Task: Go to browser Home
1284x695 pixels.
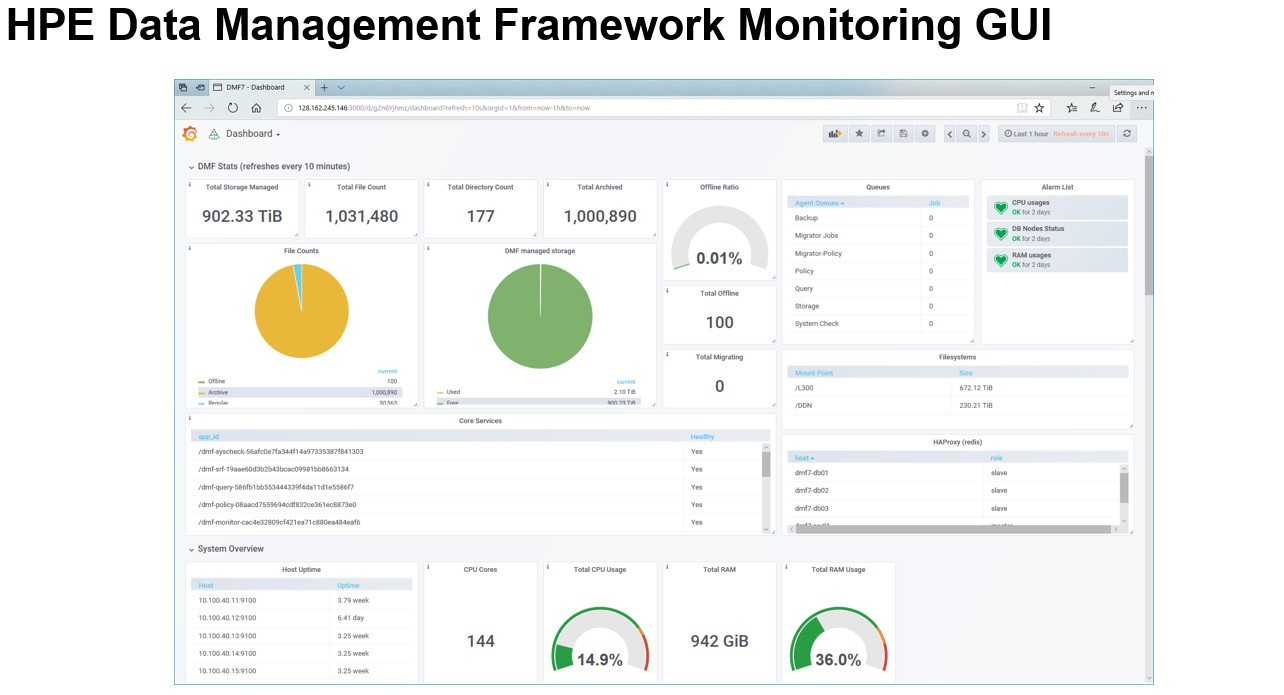Action: pyautogui.click(x=256, y=108)
